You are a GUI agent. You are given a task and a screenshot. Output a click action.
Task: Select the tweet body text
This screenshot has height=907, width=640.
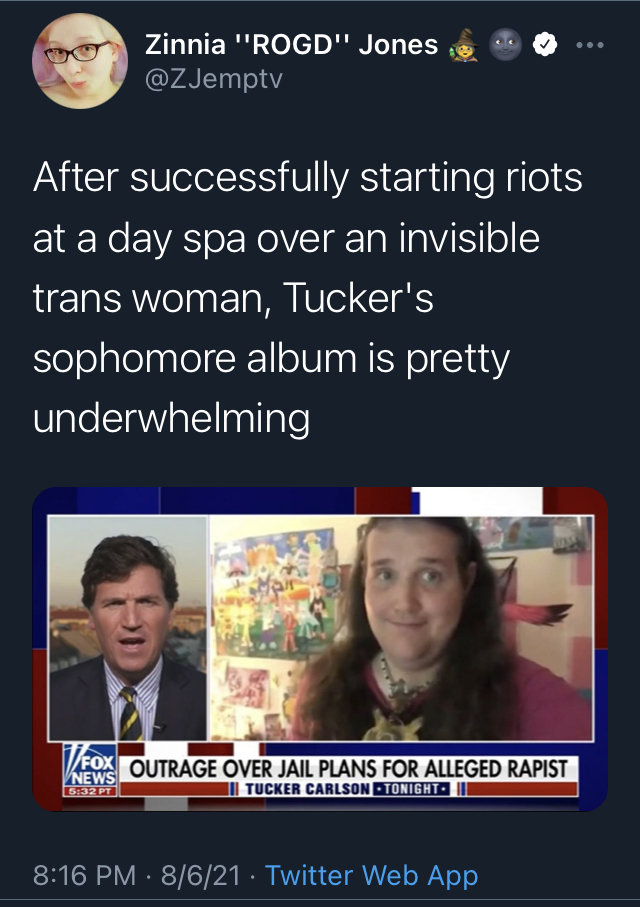[x=308, y=297]
